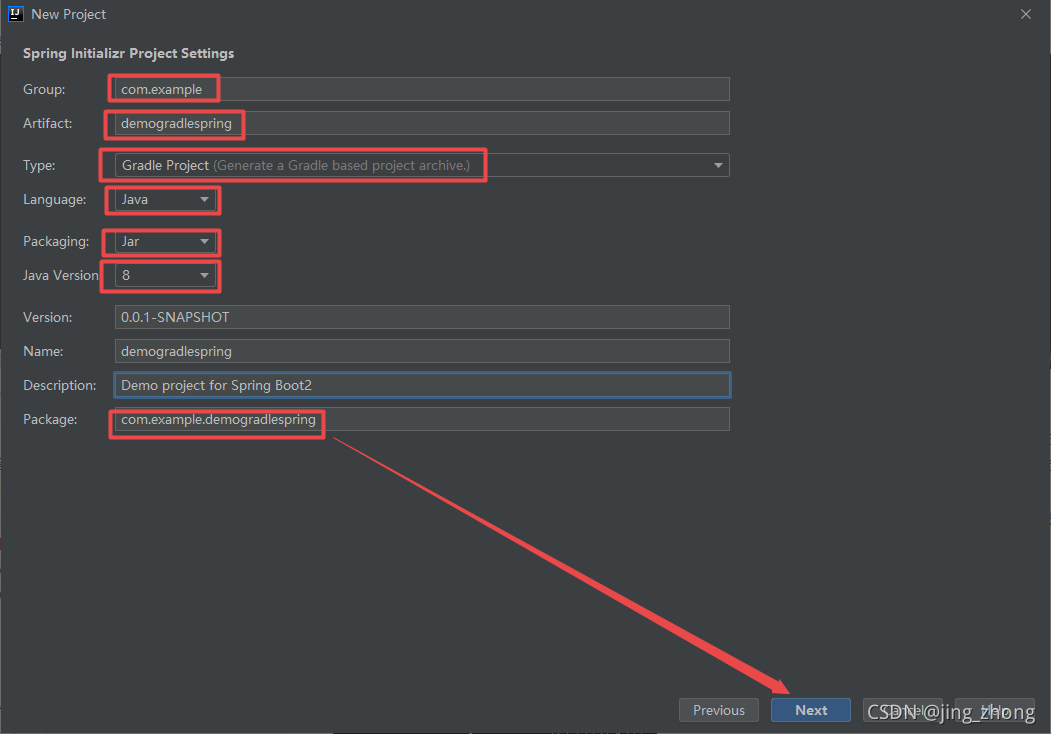
Task: Close the New Project dialog
Action: point(1026,14)
